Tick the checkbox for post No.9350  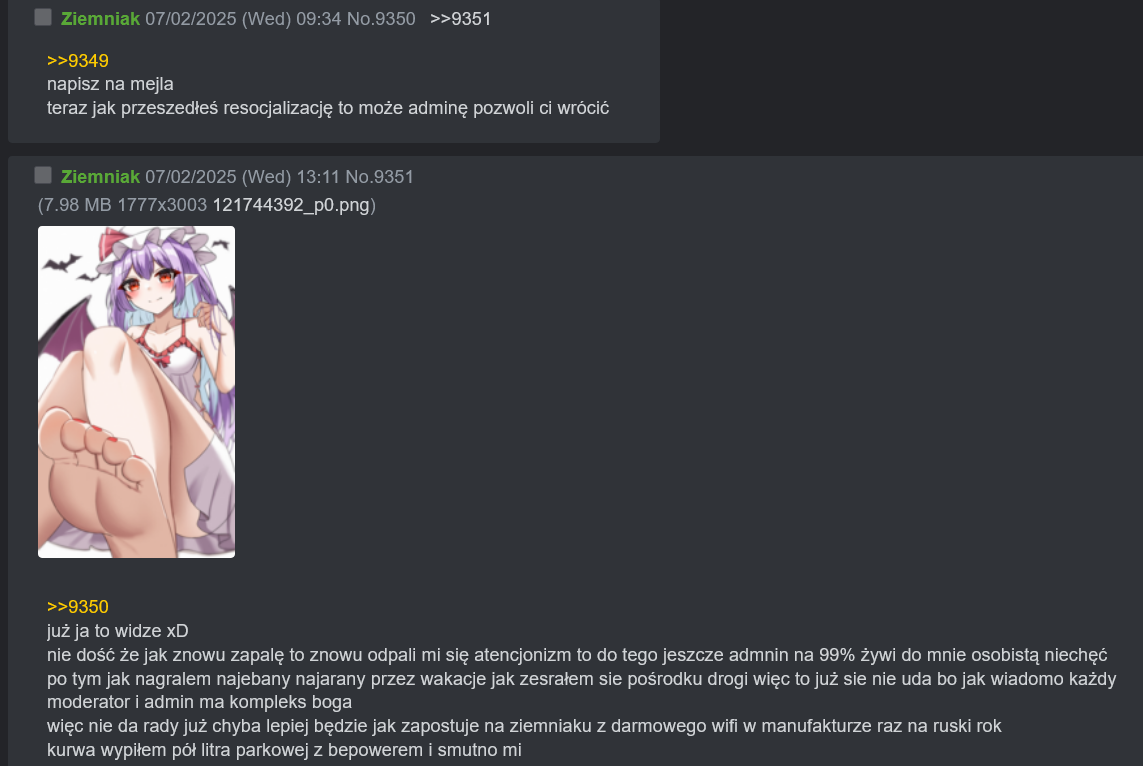pos(43,17)
